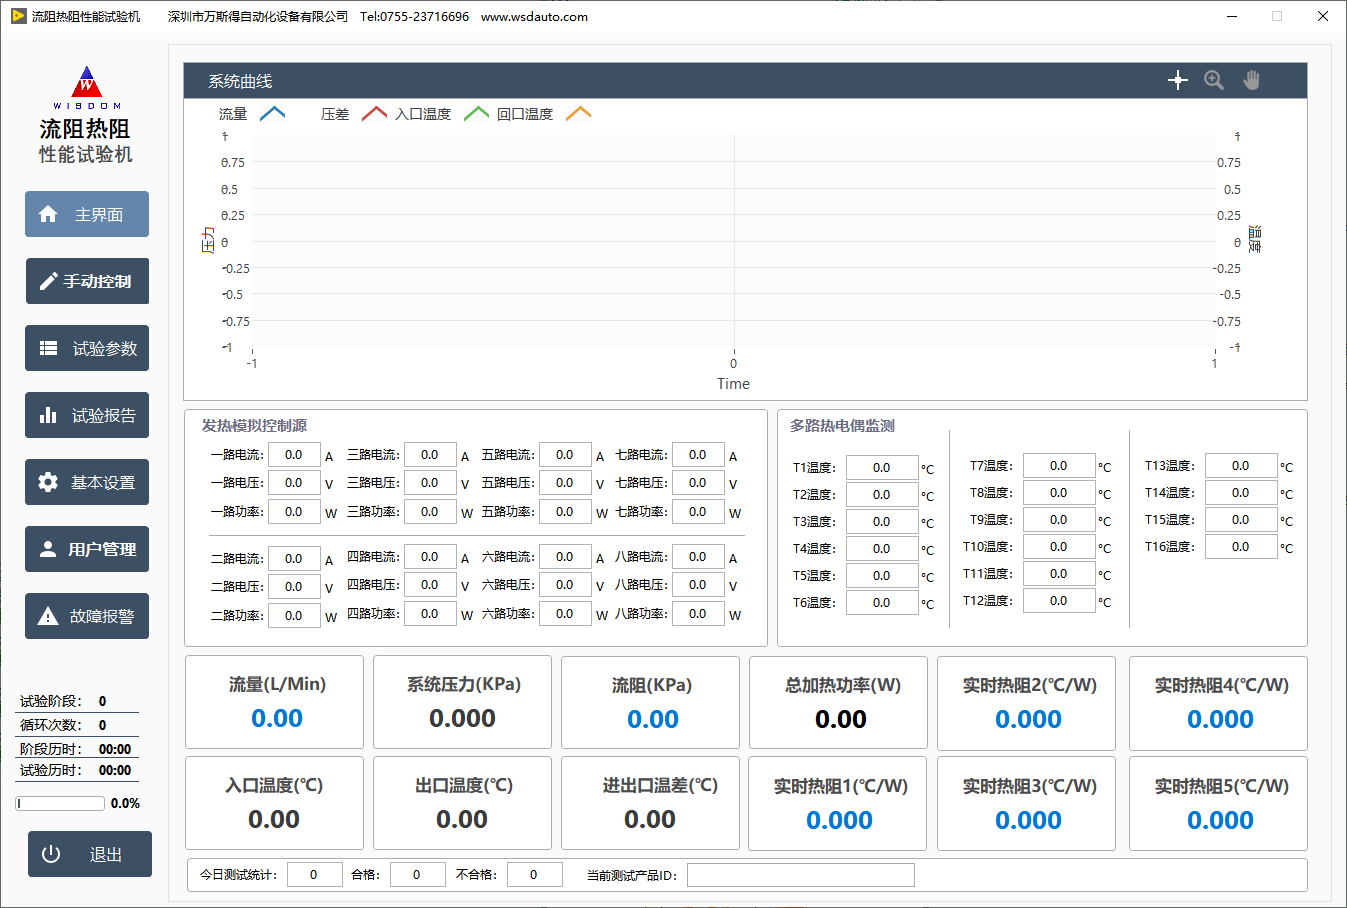The width and height of the screenshot is (1347, 908).
Task: Click the bar chart icon on 试验报告
Action: tap(48, 415)
